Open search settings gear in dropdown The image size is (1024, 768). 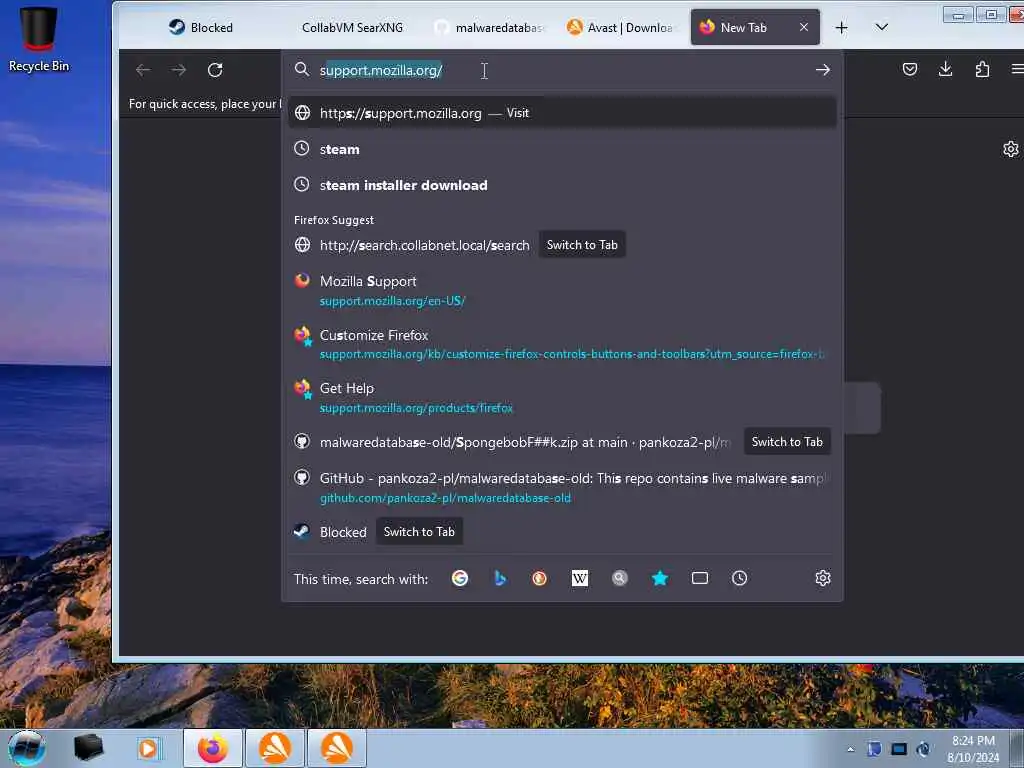823,578
